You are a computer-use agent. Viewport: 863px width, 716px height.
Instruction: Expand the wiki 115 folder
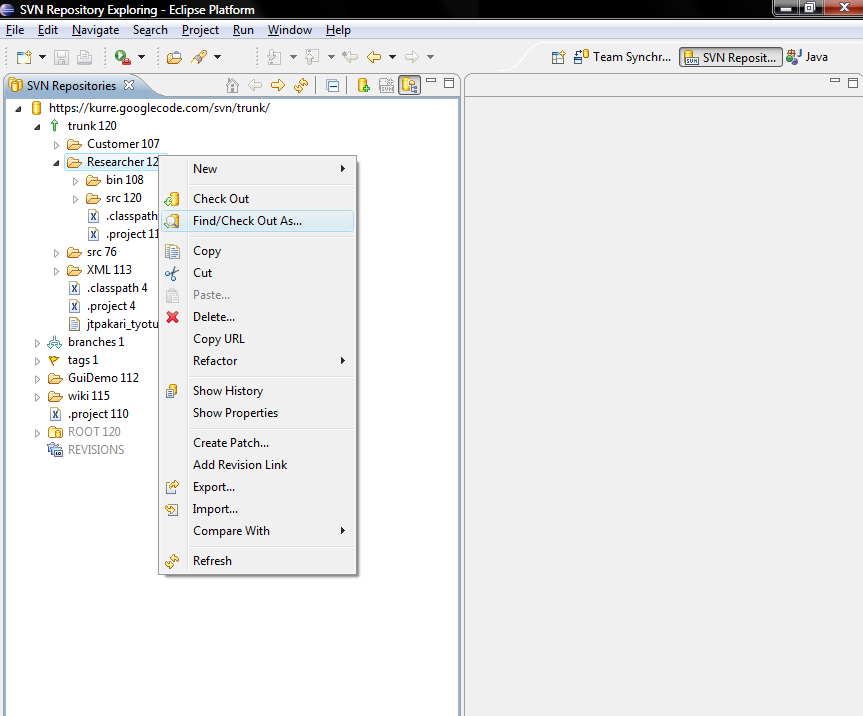(37, 397)
